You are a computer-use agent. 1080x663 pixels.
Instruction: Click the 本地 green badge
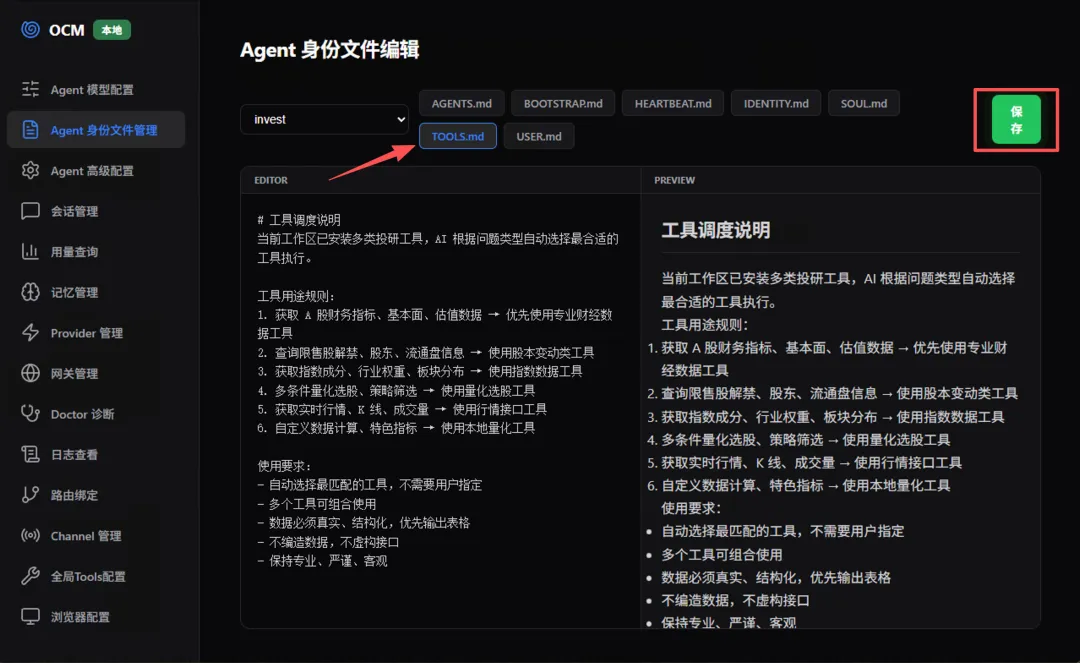pyautogui.click(x=112, y=30)
